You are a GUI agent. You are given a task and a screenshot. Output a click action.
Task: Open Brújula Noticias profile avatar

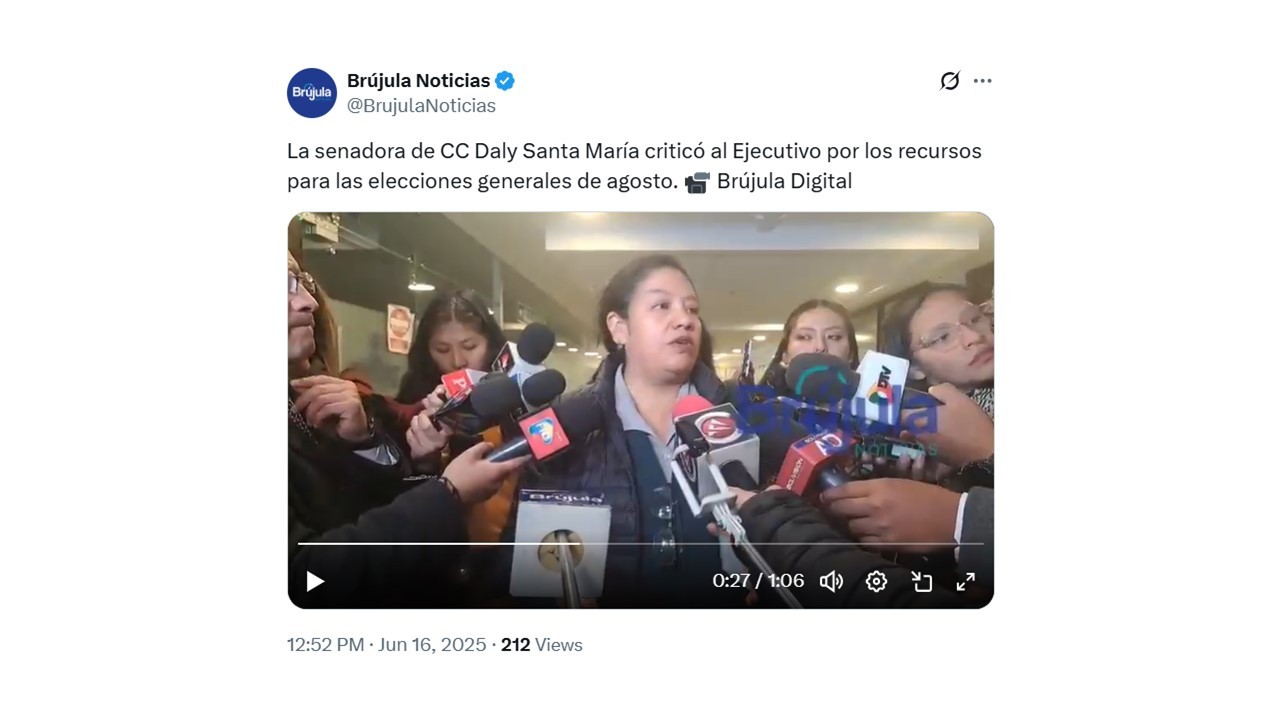(x=312, y=93)
